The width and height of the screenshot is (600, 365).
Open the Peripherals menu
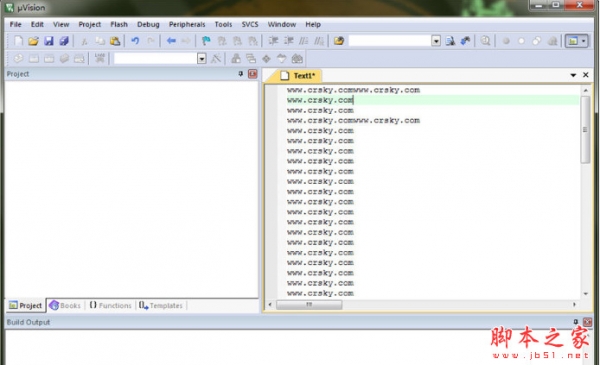click(187, 24)
